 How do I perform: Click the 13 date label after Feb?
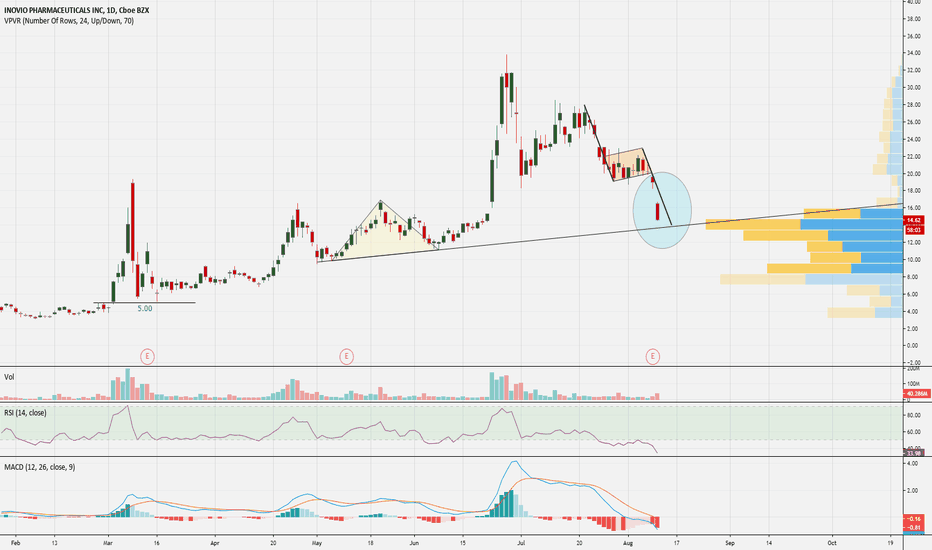[55, 543]
